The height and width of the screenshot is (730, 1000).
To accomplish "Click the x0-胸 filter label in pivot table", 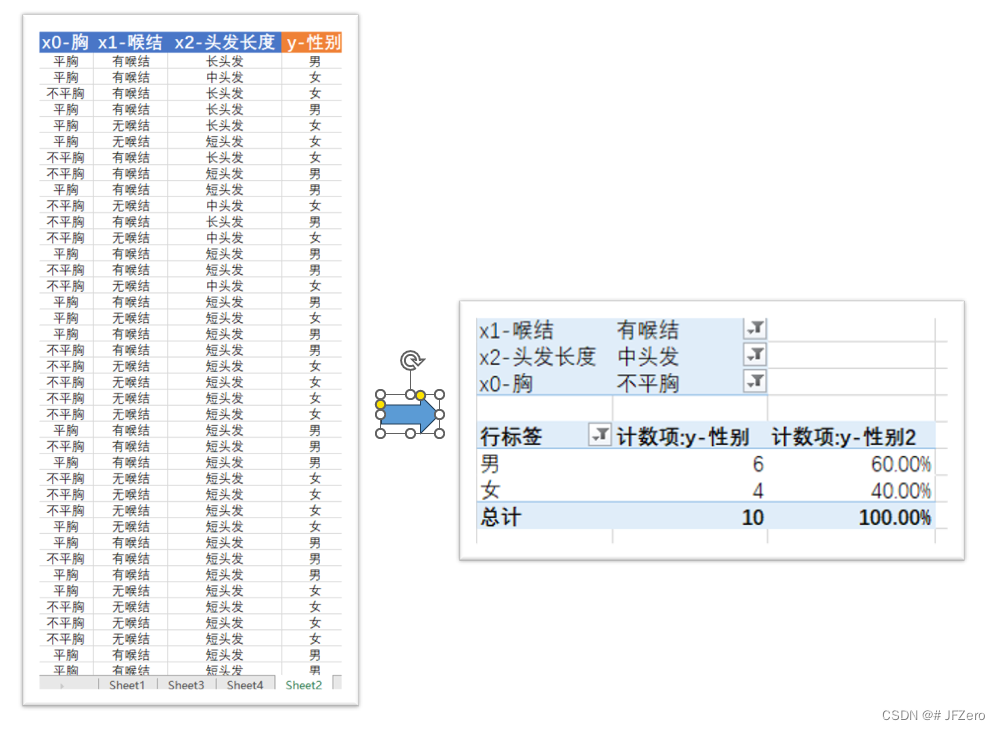I will [x=506, y=384].
